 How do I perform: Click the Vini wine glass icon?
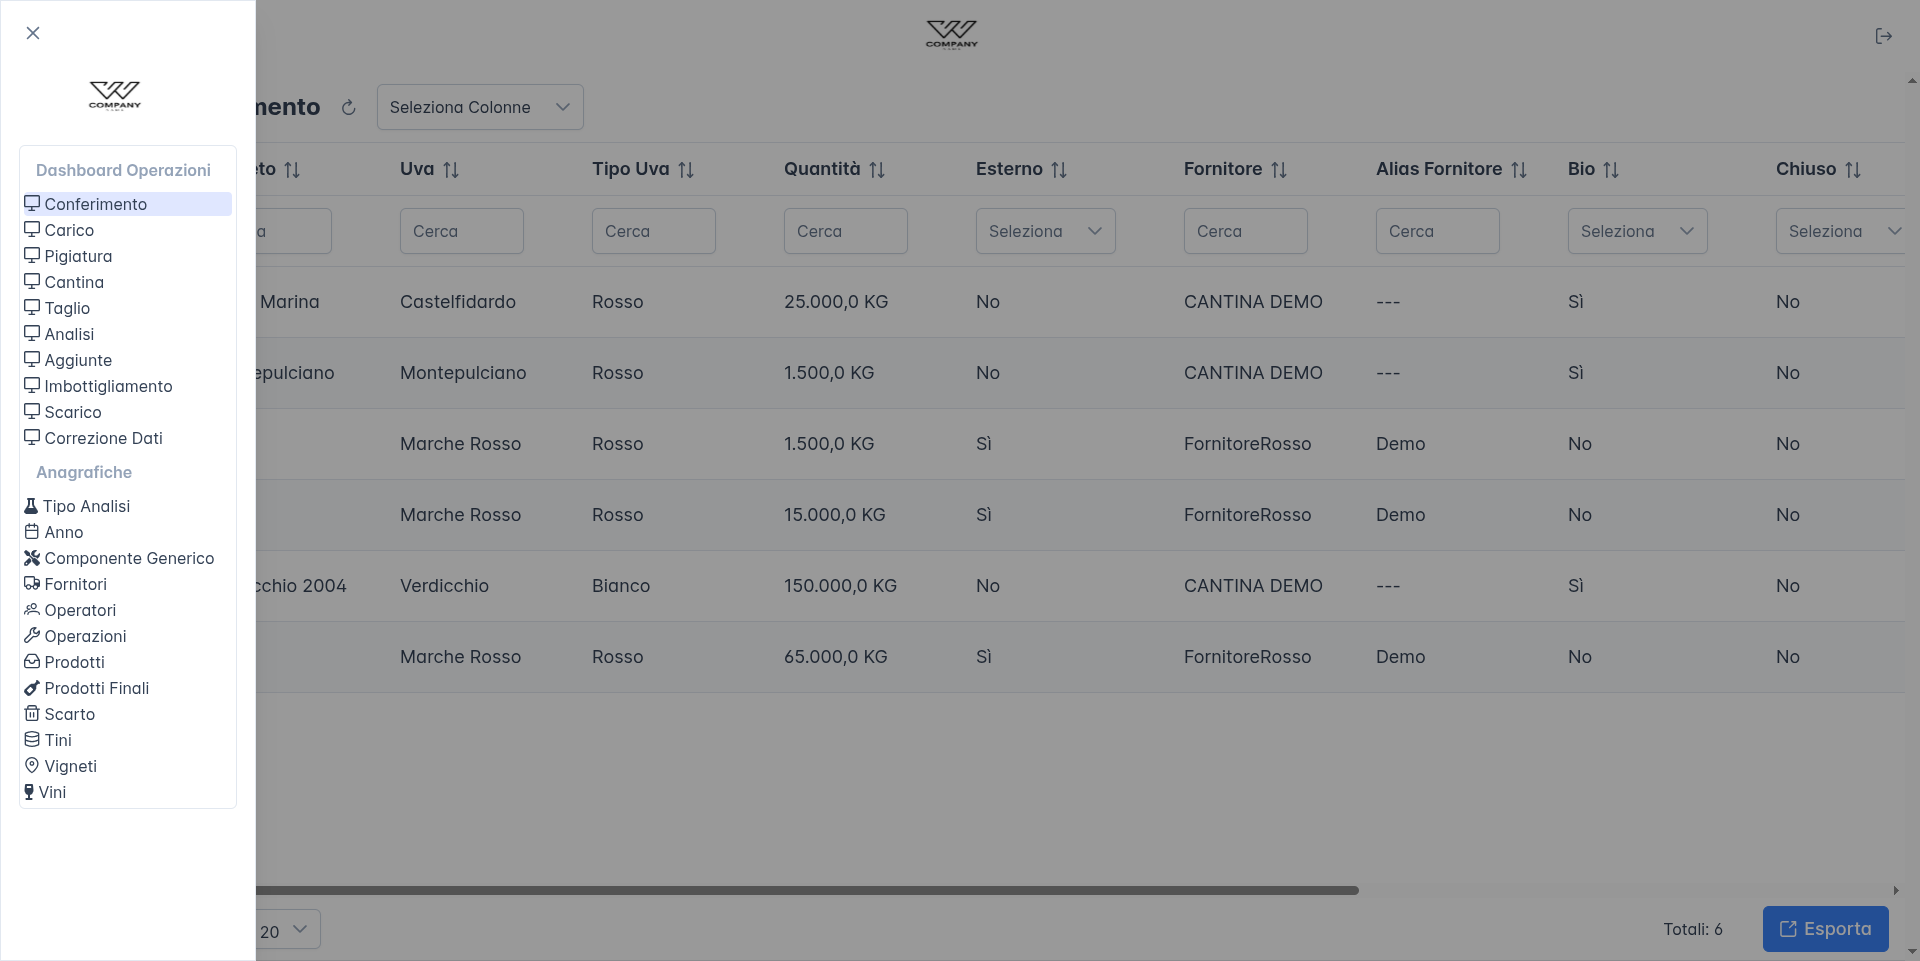coord(29,792)
